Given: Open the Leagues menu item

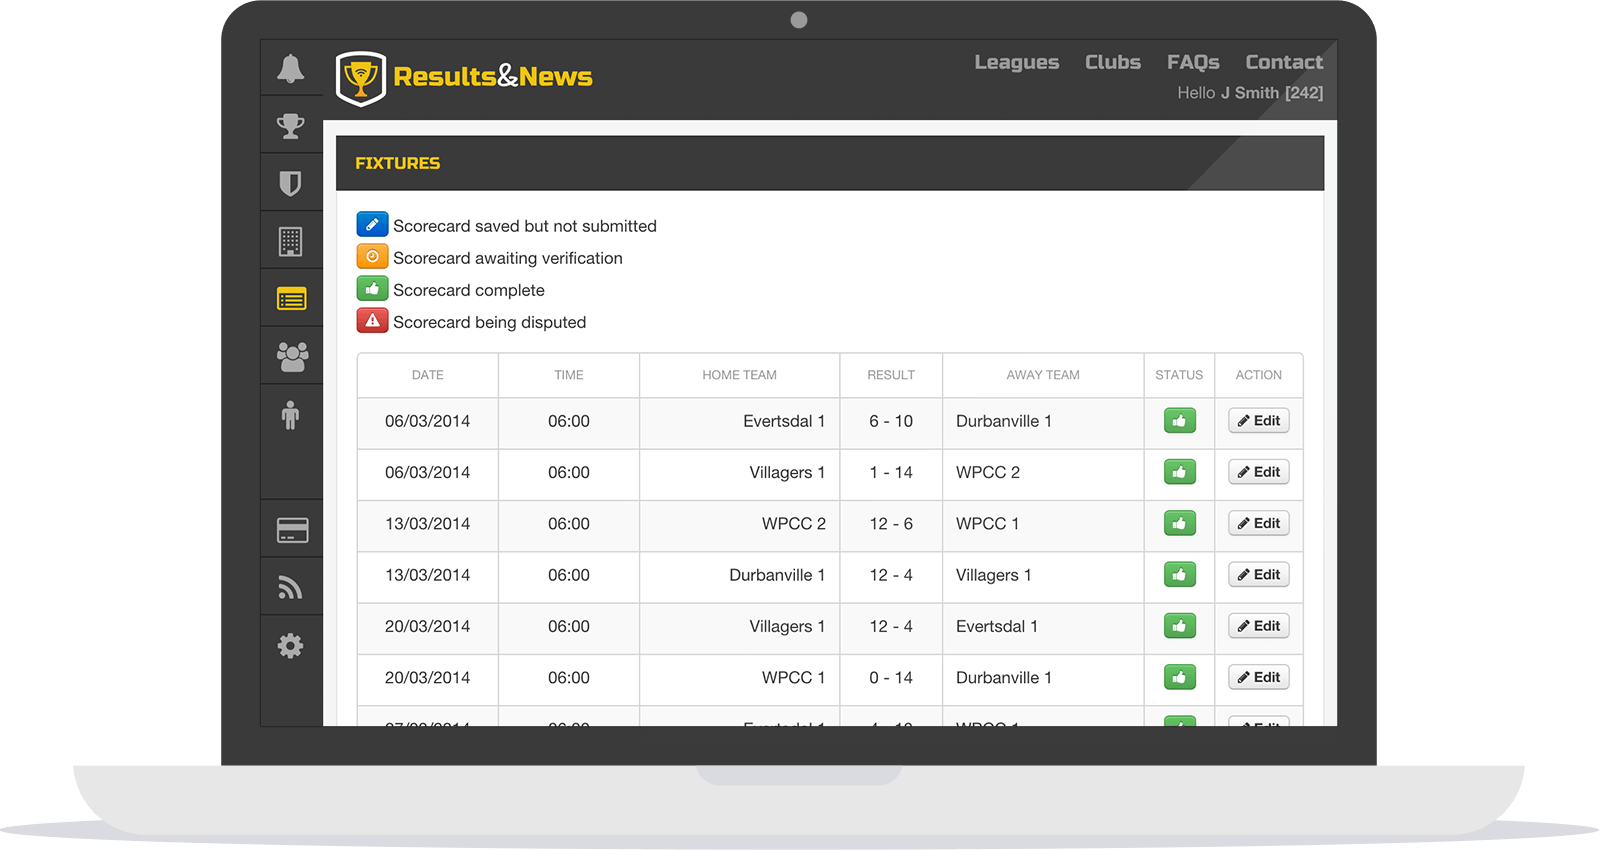Looking at the screenshot, I should pos(1016,62).
